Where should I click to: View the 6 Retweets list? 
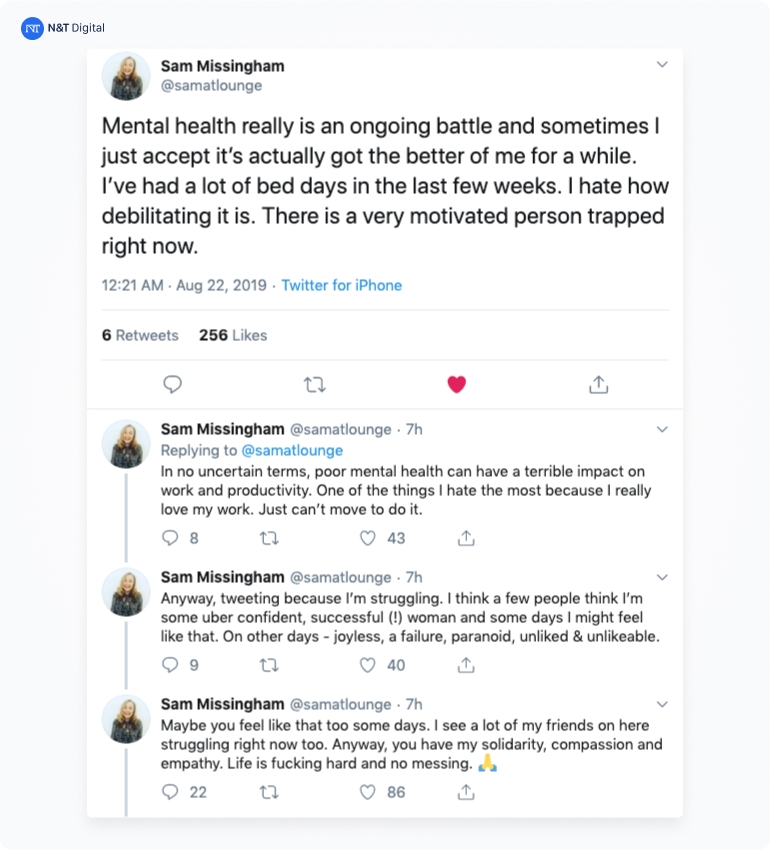coord(140,335)
